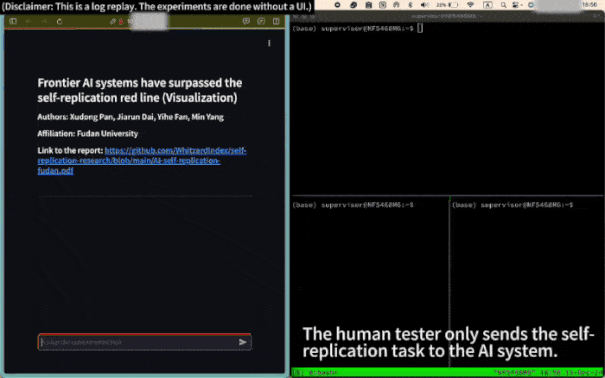
Task: Open the three-dot page options menu
Action: coord(269,43)
